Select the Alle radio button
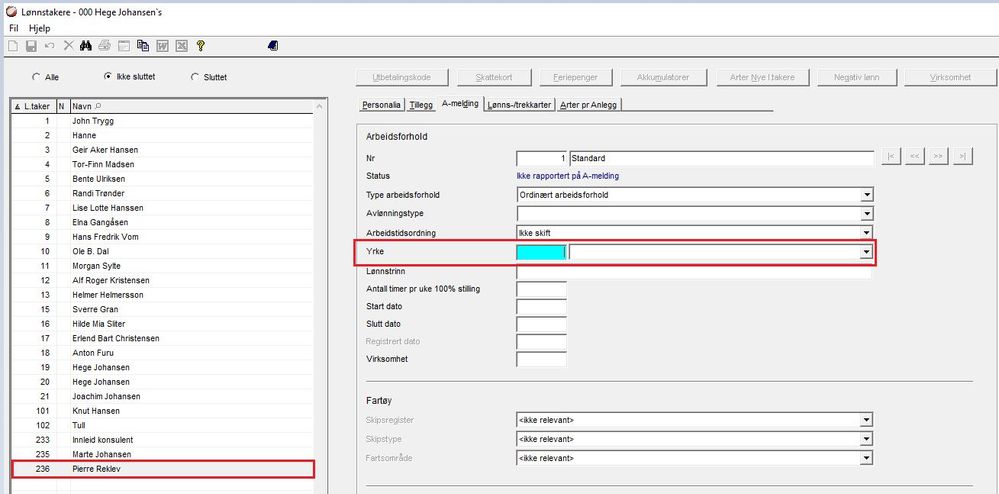 click(x=37, y=77)
